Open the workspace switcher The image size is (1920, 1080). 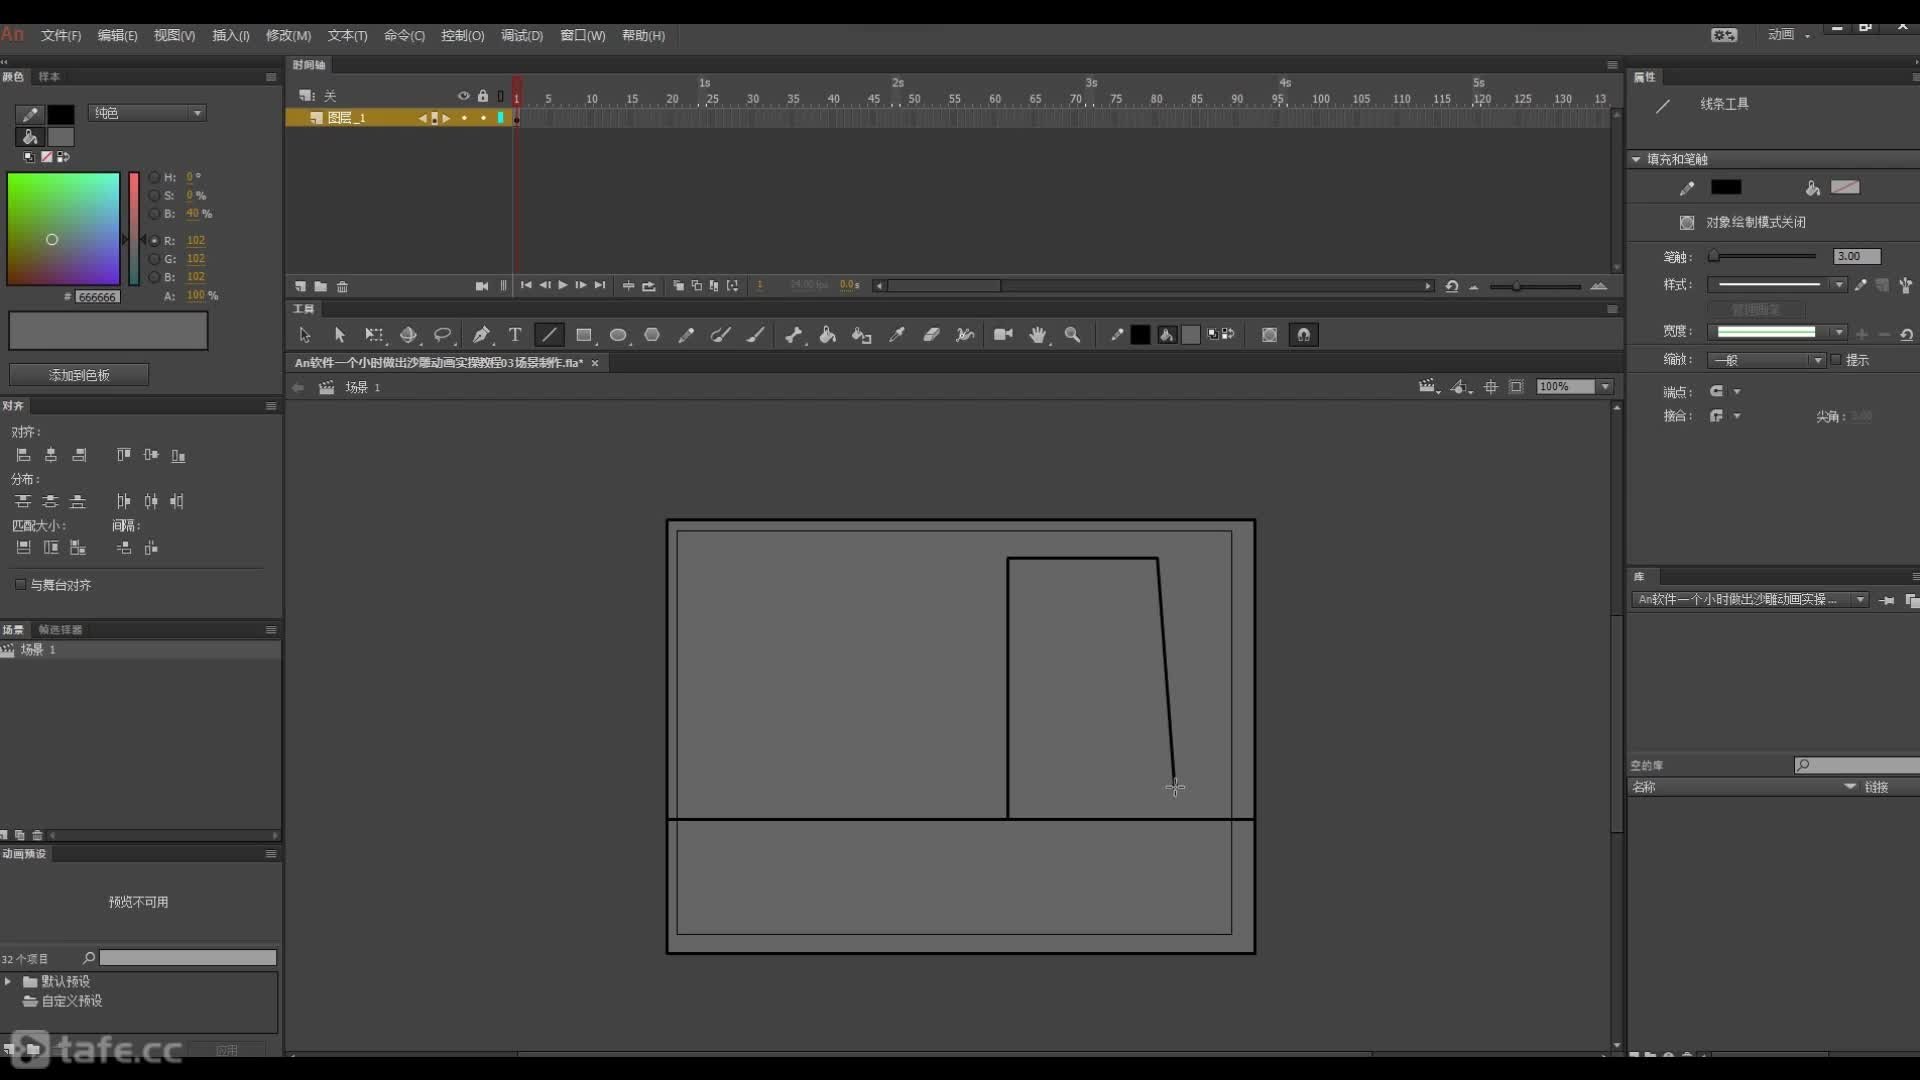click(x=1789, y=35)
